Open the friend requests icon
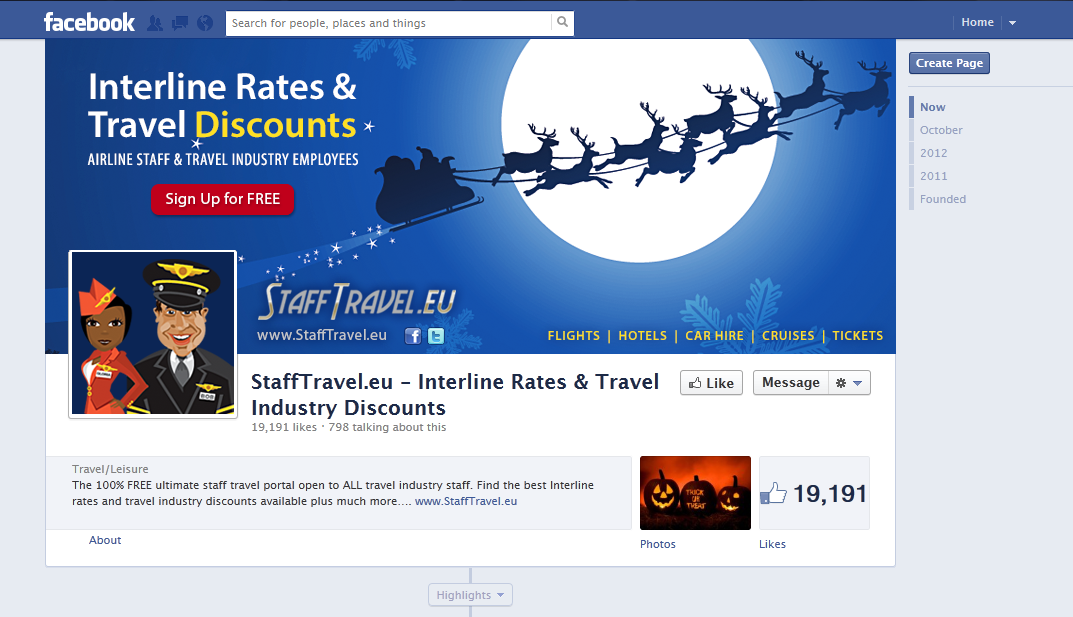 coord(155,23)
